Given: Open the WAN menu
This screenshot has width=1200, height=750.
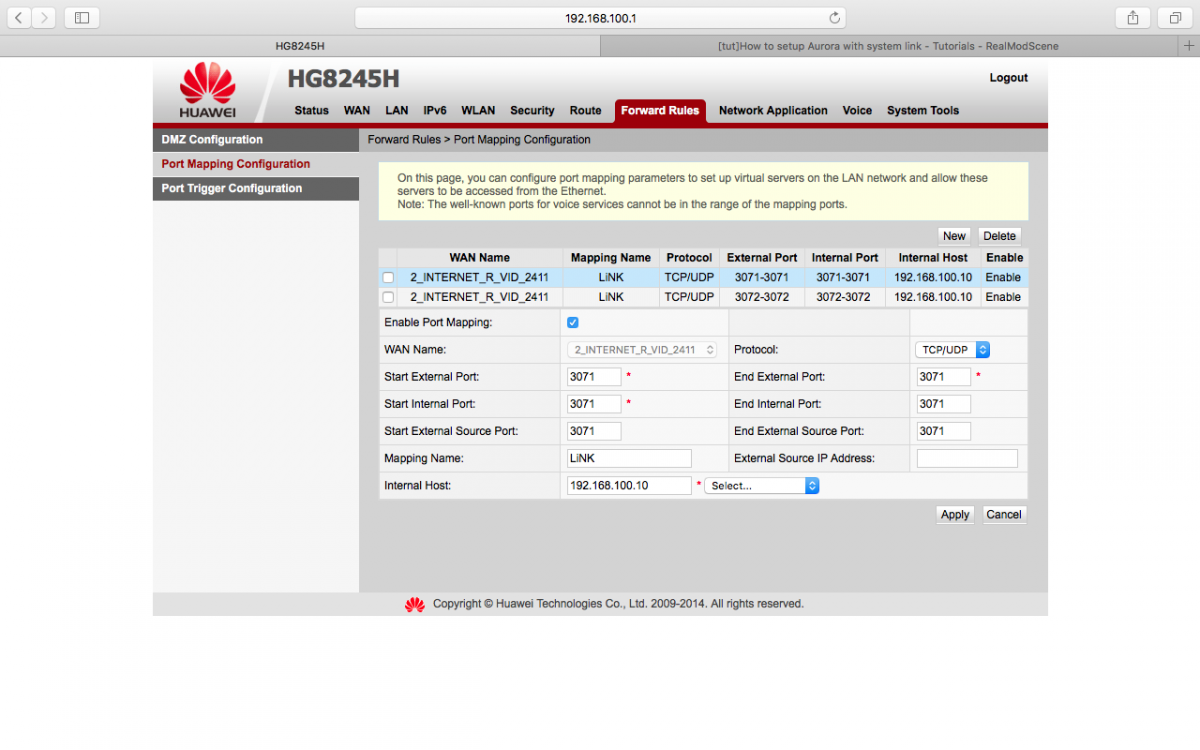Looking at the screenshot, I should pyautogui.click(x=357, y=111).
